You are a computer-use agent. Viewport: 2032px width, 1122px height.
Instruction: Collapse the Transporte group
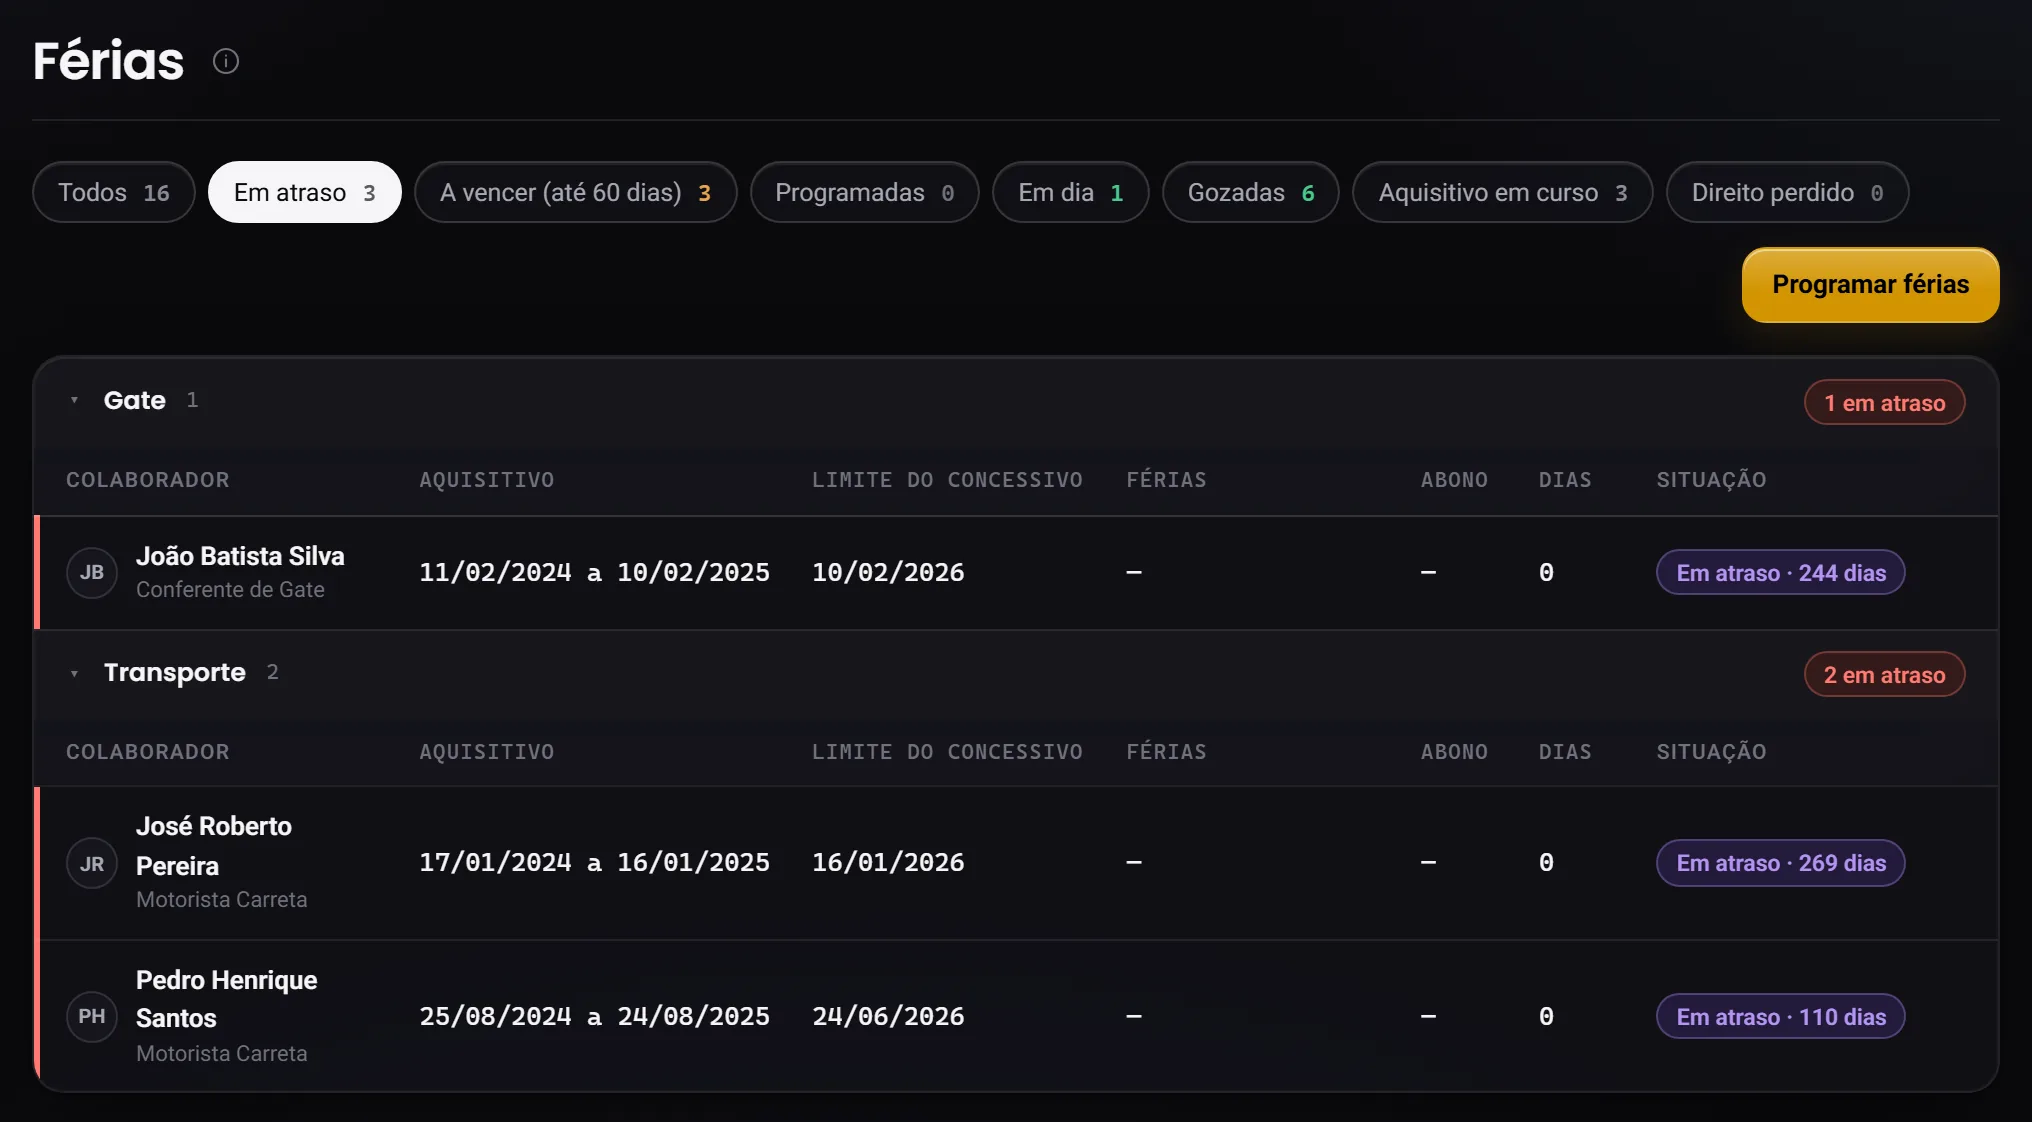point(74,673)
